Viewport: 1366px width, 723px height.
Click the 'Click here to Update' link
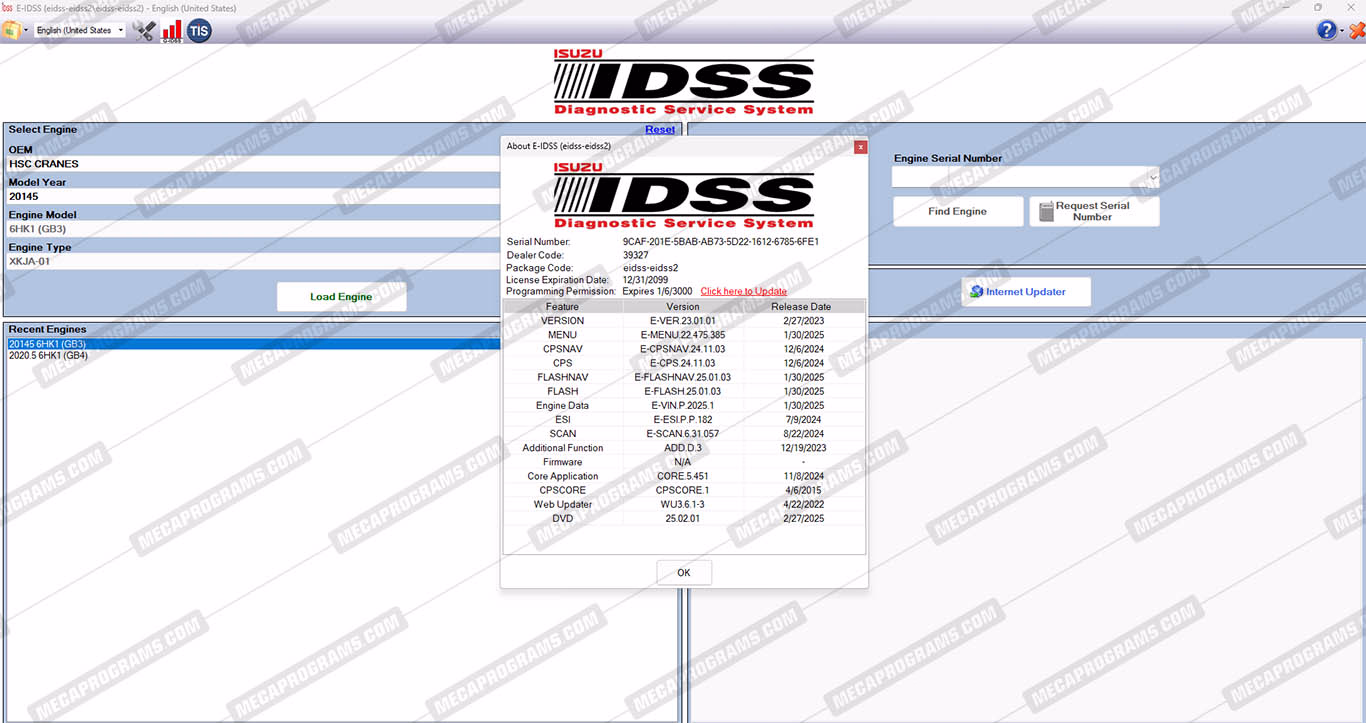click(743, 292)
